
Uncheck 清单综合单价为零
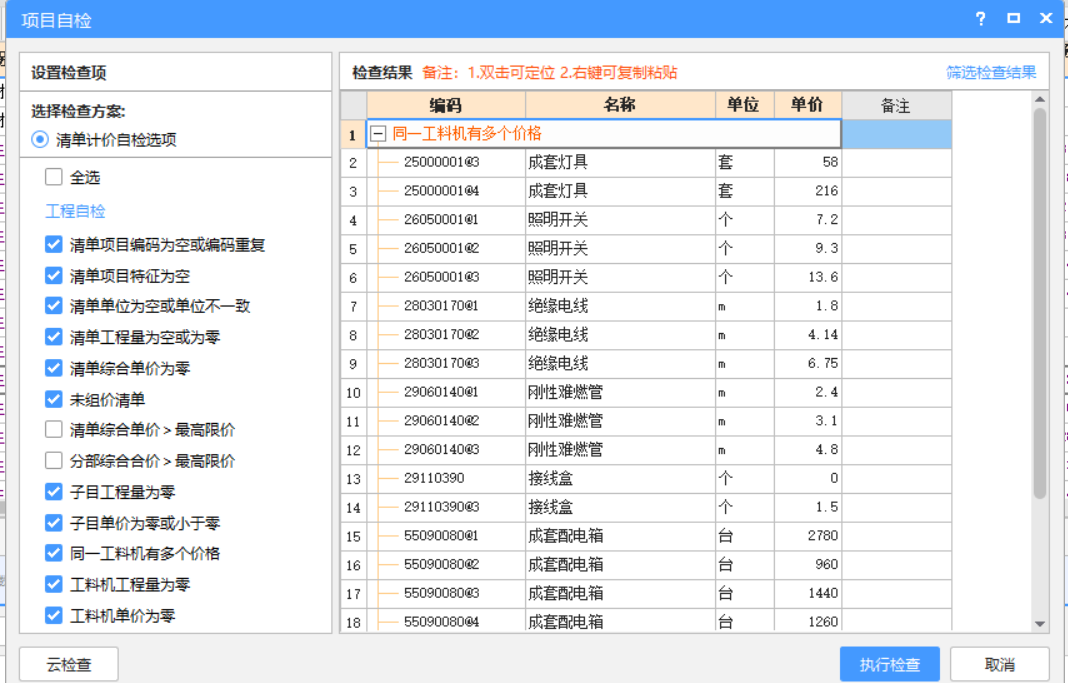click(54, 368)
